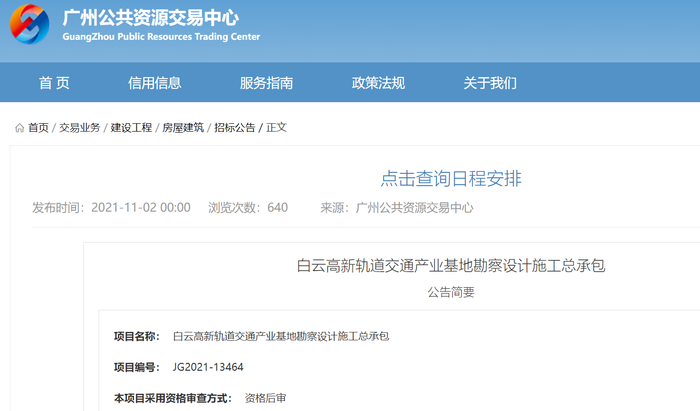Click the site title 广州公共资源交易中心 in the header
Image resolution: width=700 pixels, height=411 pixels.
click(150, 18)
